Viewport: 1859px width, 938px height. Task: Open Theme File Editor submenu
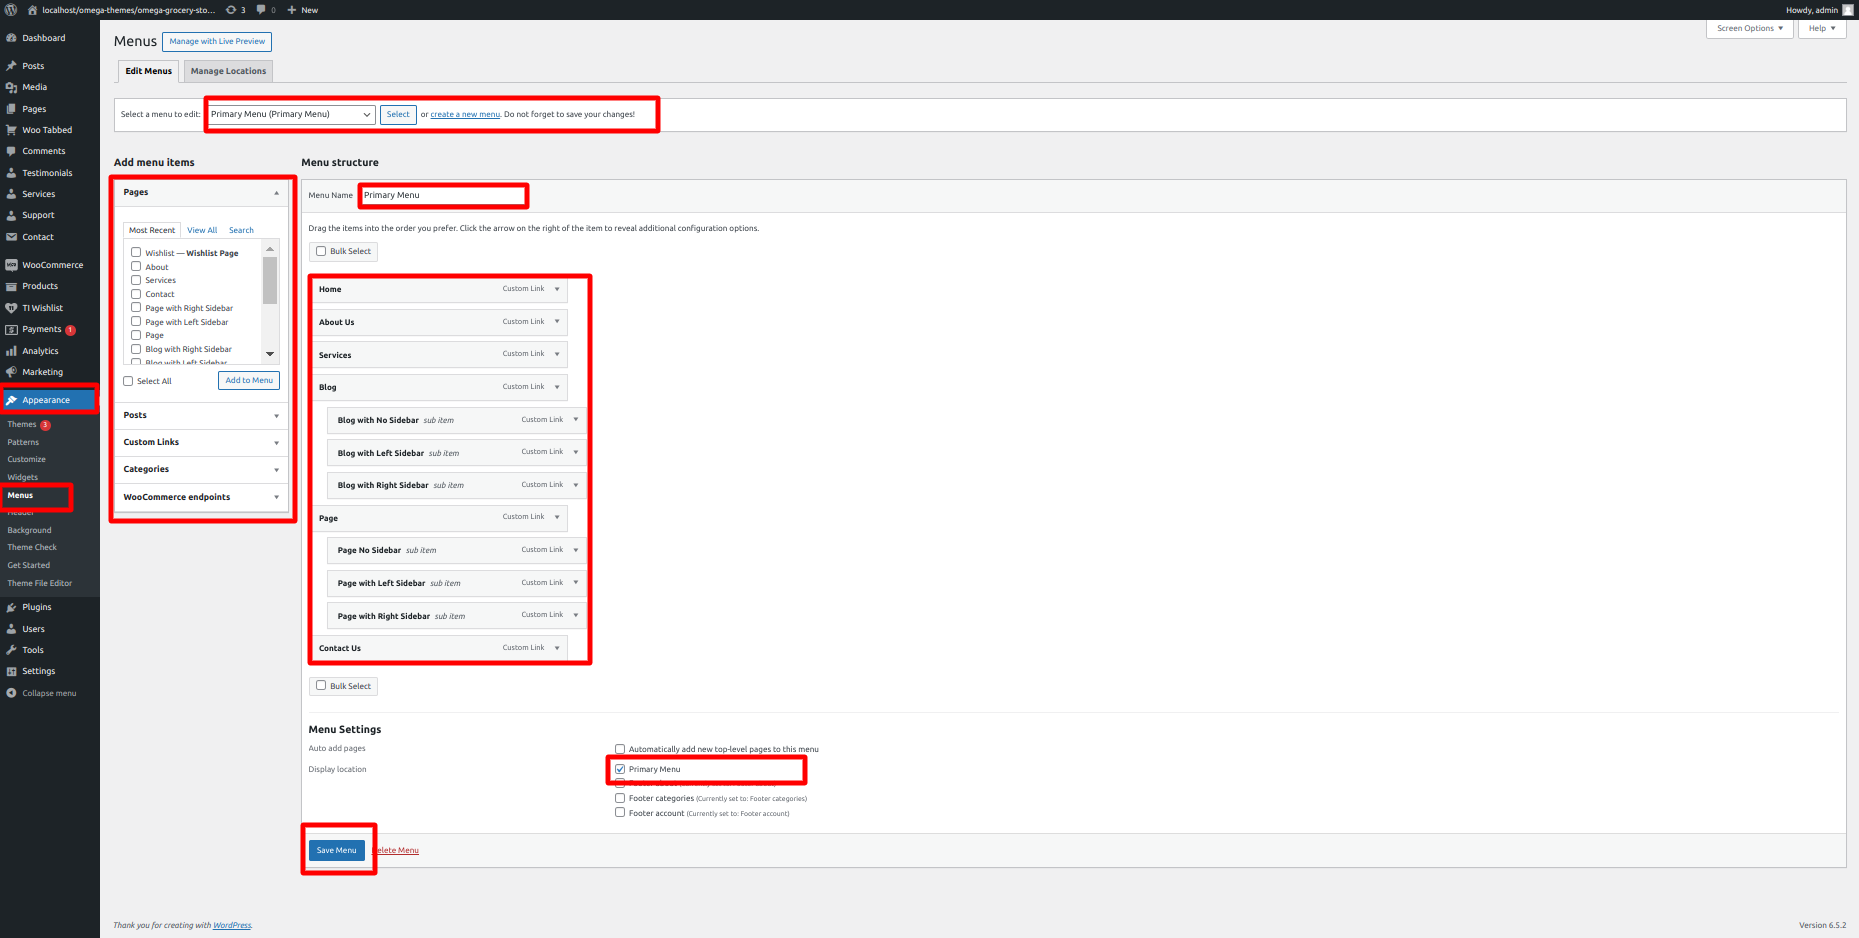point(40,583)
